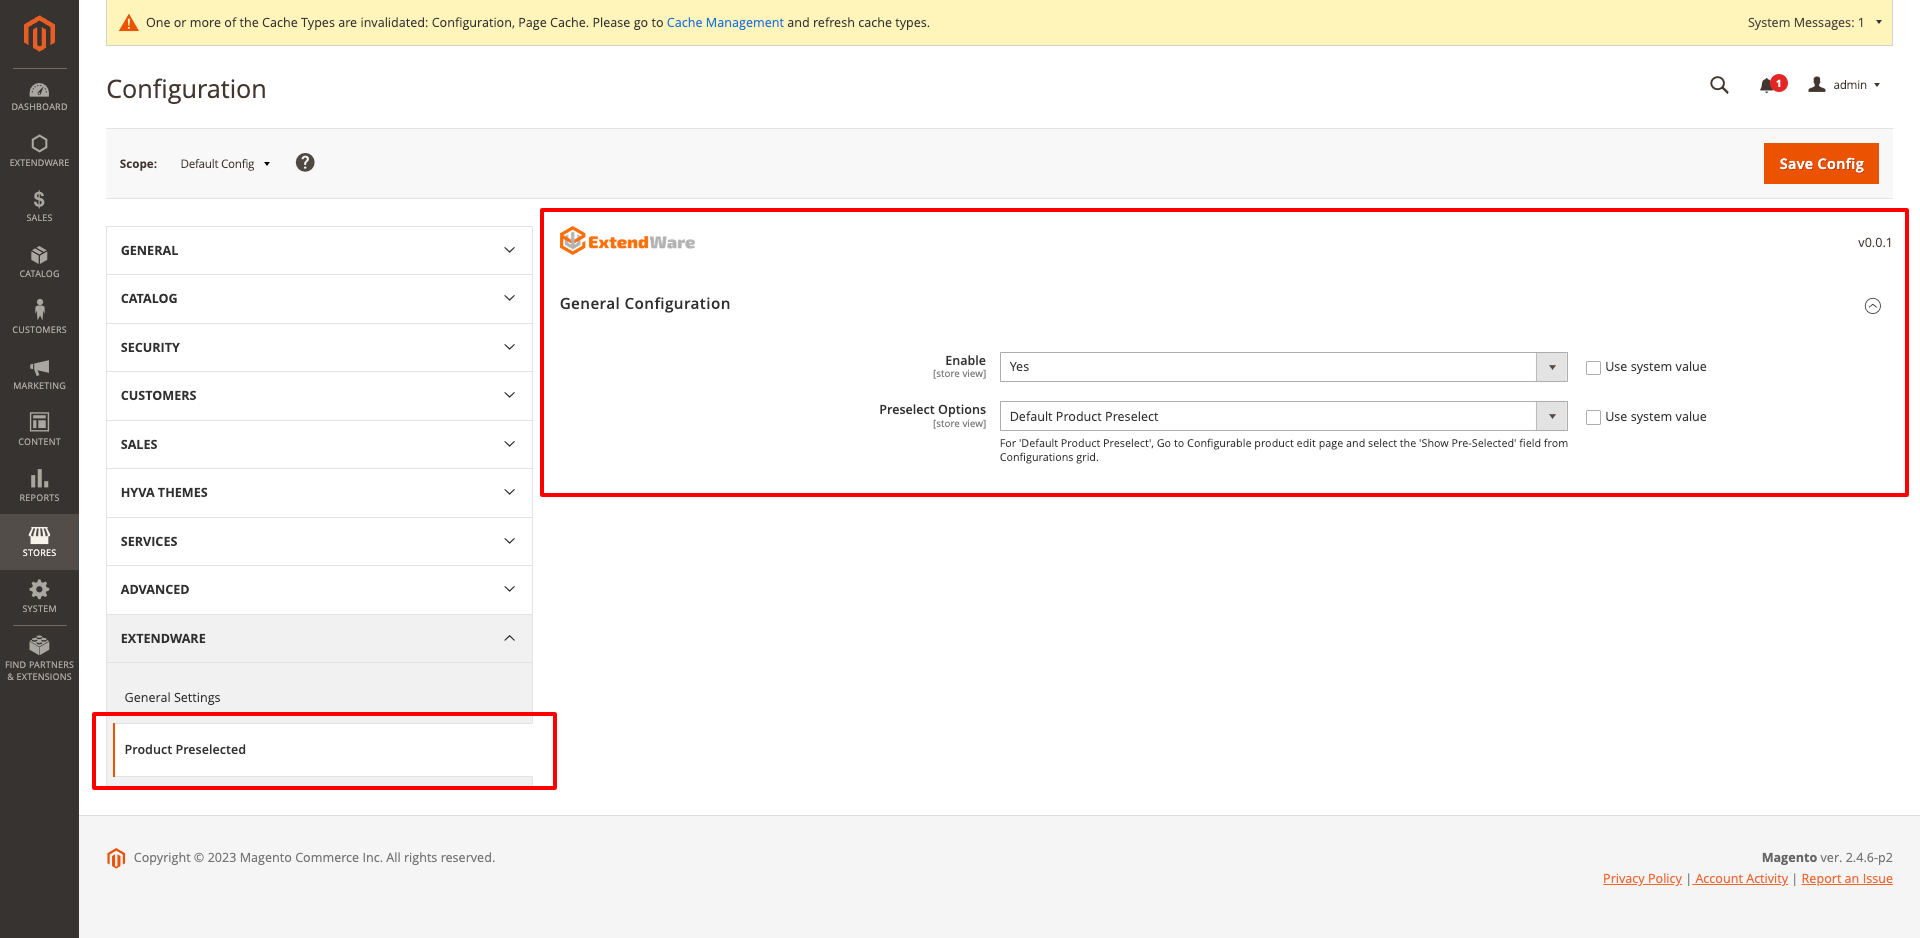Open Find Partners & Extensions
The height and width of the screenshot is (938, 1920).
click(x=39, y=658)
